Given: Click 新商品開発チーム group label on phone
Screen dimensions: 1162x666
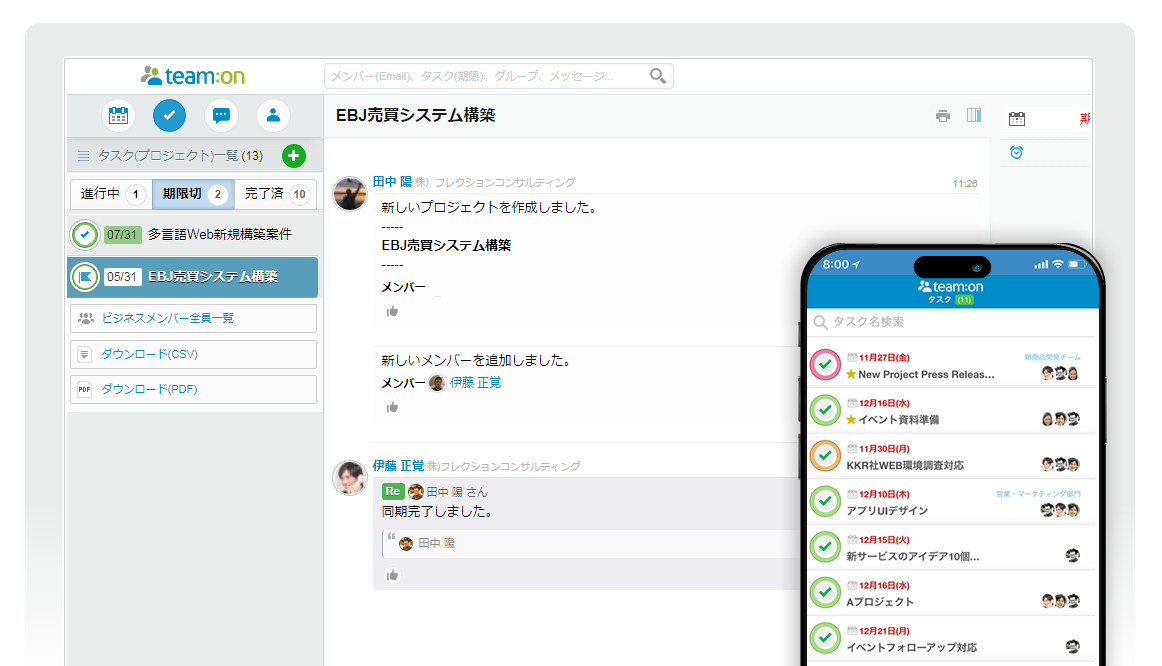Looking at the screenshot, I should point(1052,357).
